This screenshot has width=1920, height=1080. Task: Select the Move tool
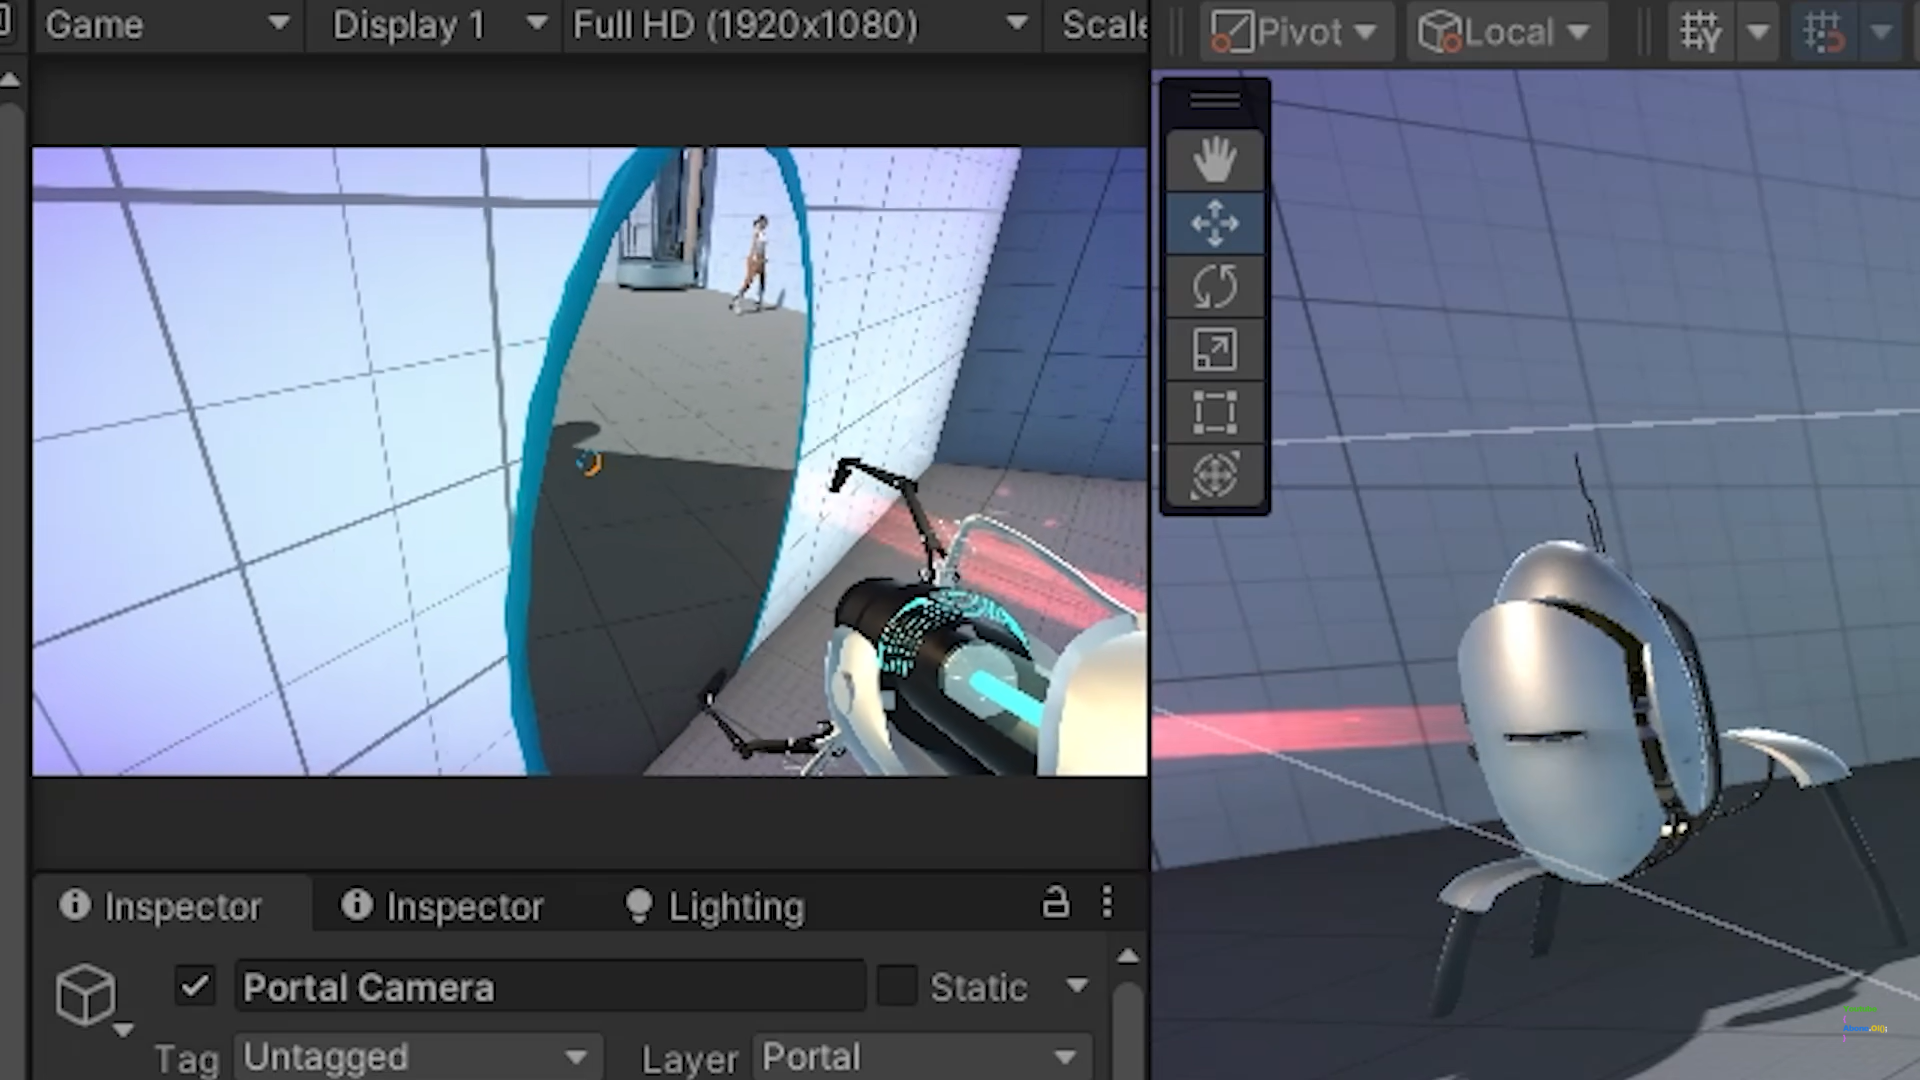[1215, 223]
